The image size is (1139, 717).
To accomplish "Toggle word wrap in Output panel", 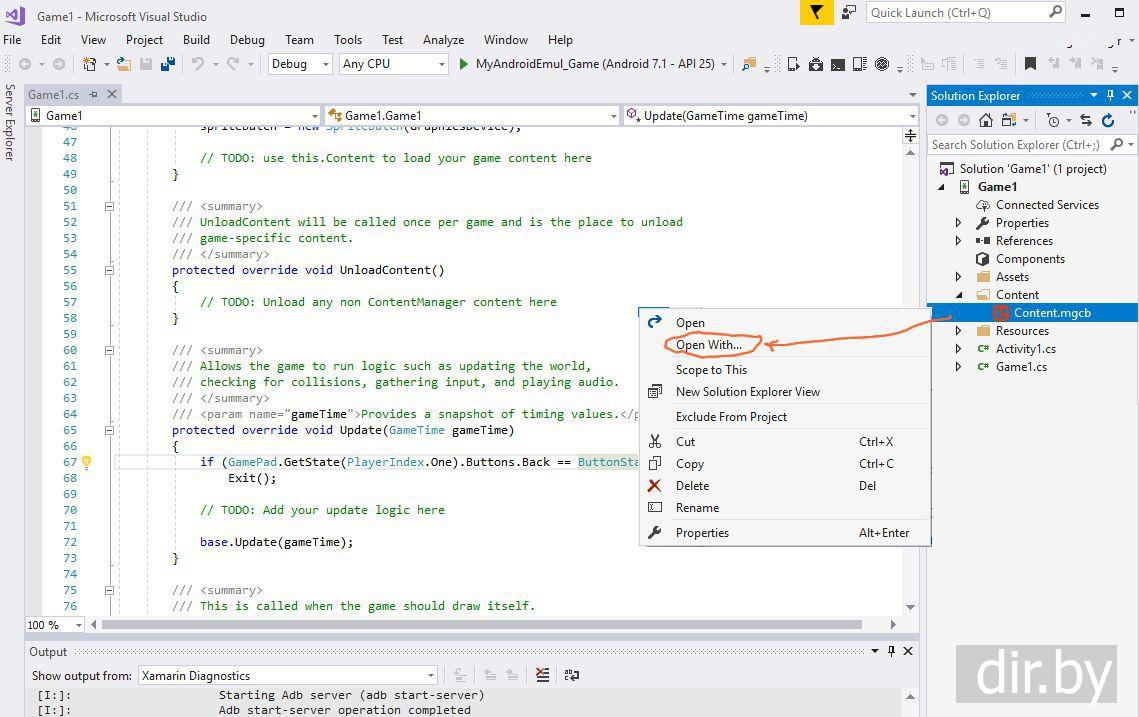I will pos(571,675).
